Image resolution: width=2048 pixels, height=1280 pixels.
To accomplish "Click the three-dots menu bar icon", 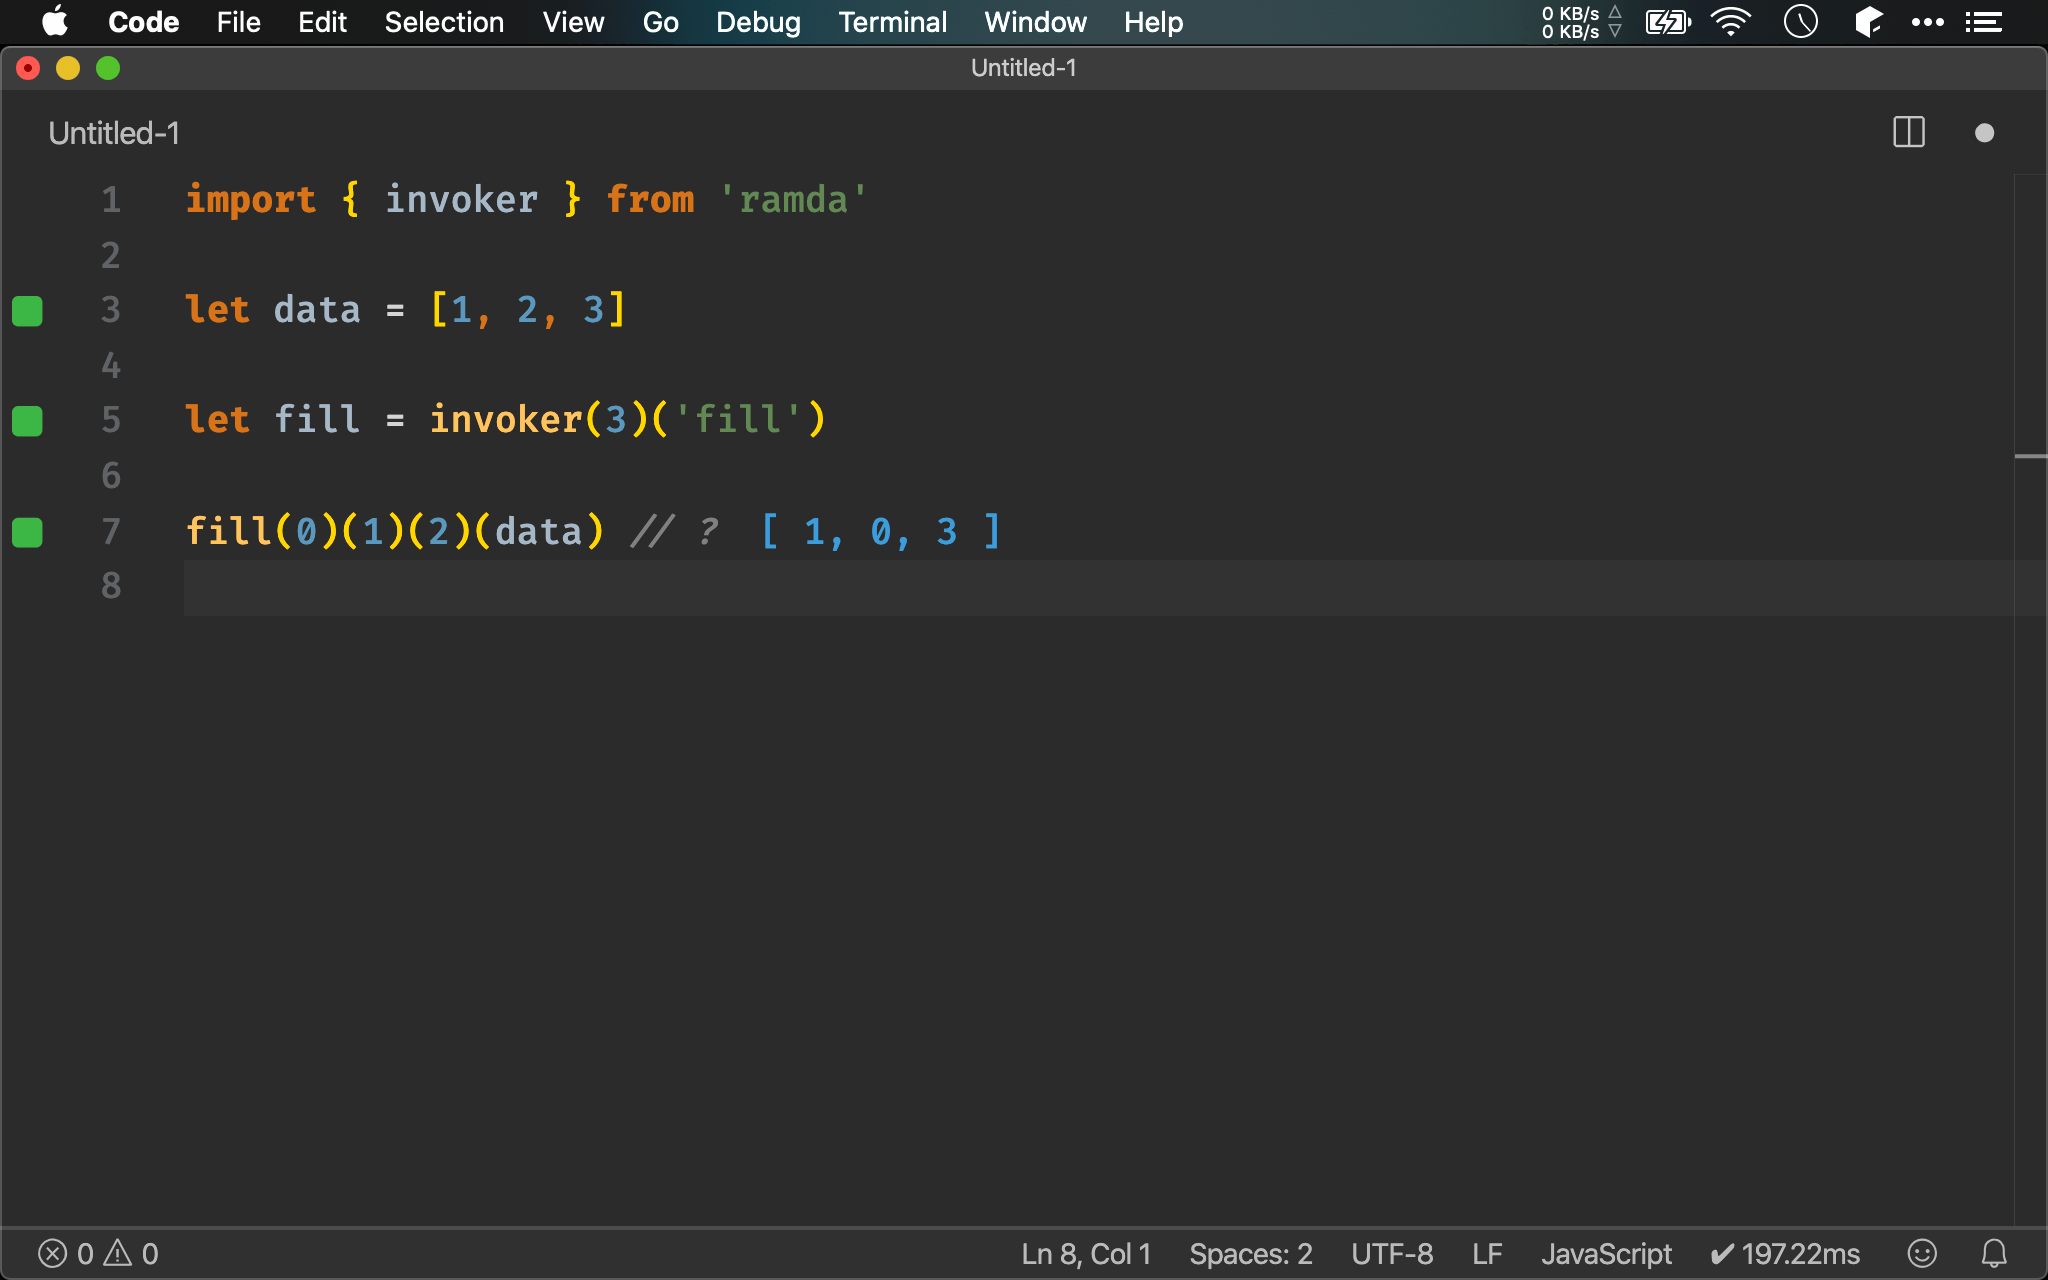I will [x=1927, y=22].
